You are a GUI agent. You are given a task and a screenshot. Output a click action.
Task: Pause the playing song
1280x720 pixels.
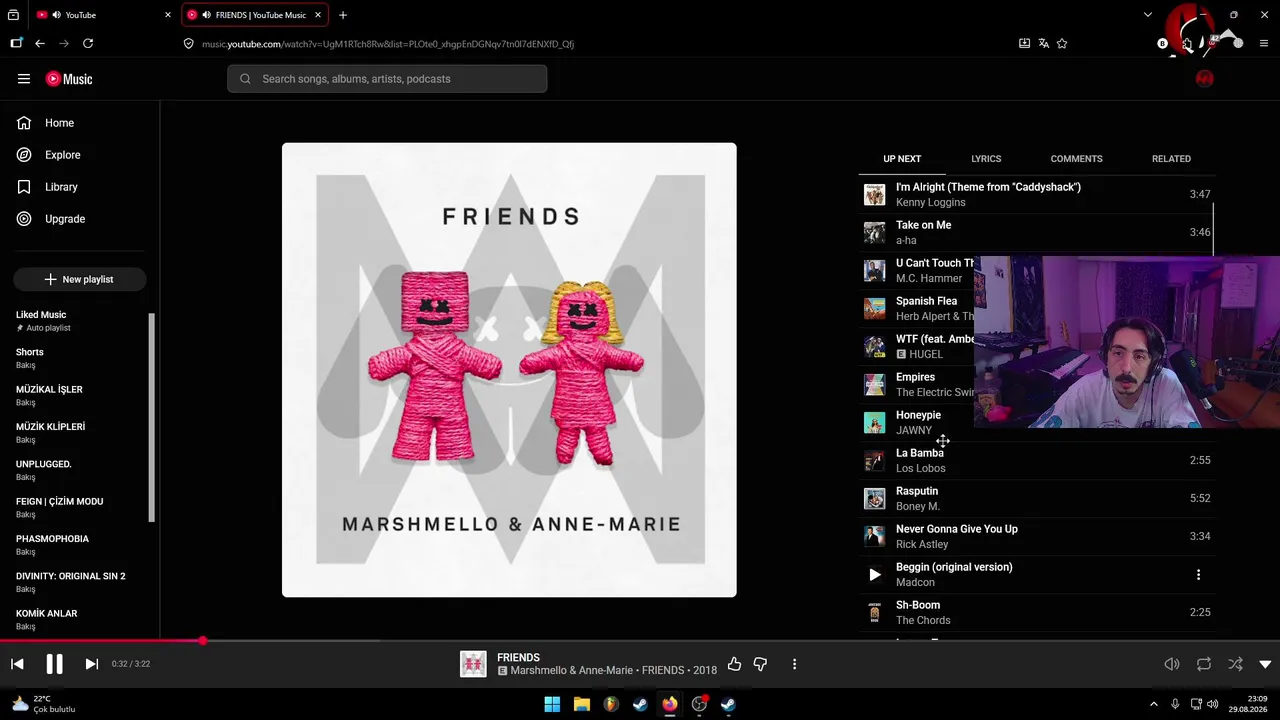[x=54, y=664]
